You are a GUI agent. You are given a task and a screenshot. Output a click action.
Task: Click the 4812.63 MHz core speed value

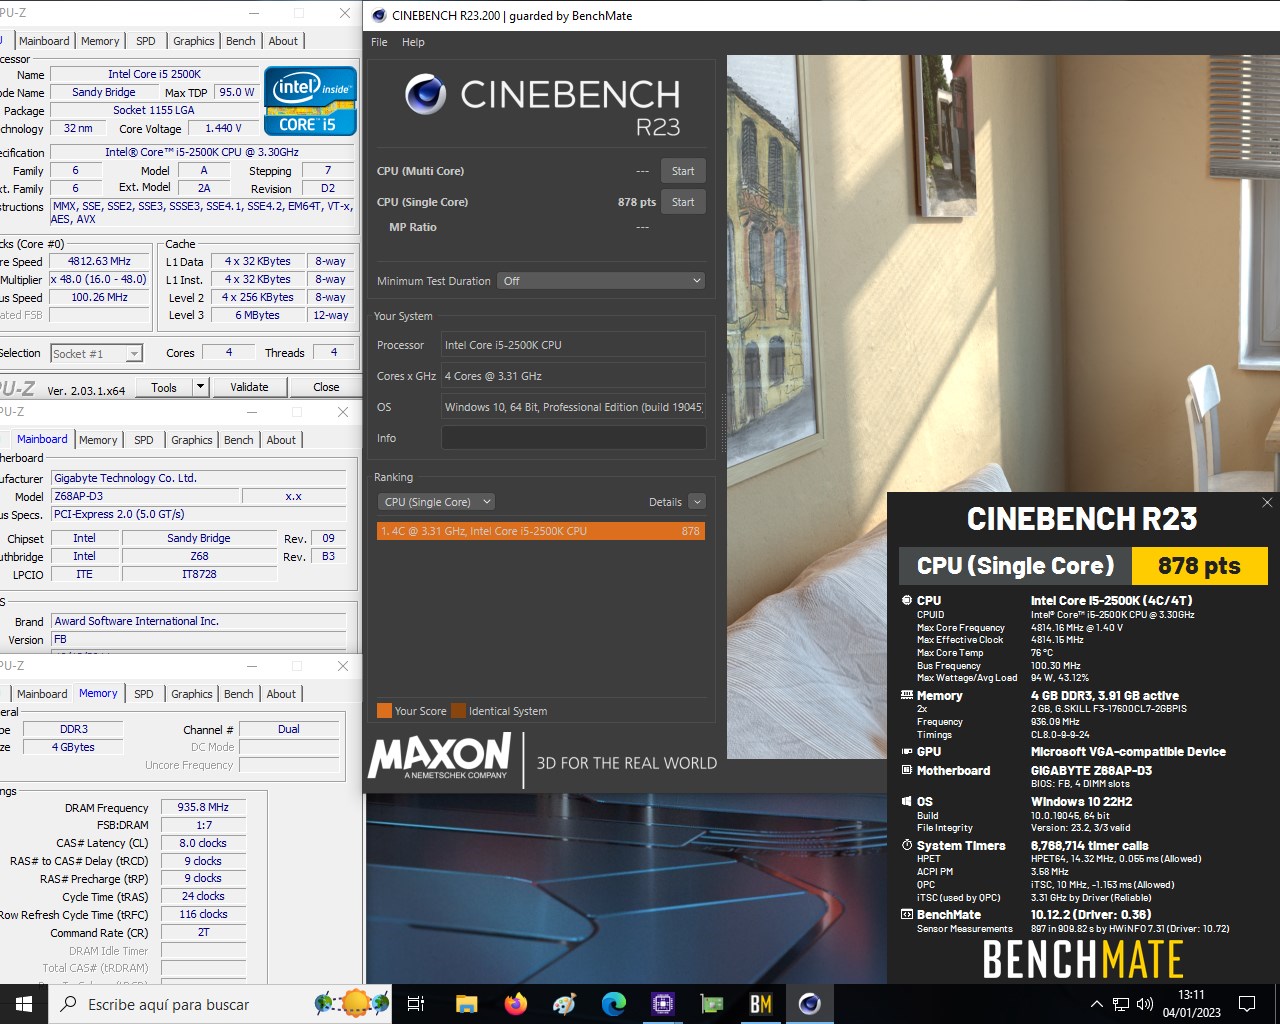(x=100, y=261)
